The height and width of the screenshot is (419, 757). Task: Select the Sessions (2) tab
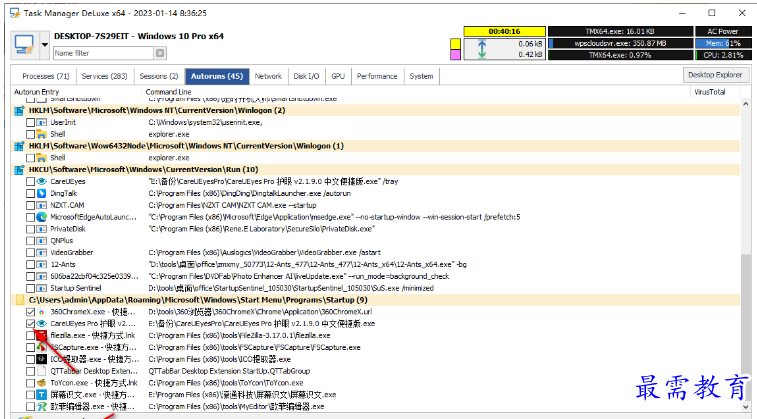[x=159, y=76]
